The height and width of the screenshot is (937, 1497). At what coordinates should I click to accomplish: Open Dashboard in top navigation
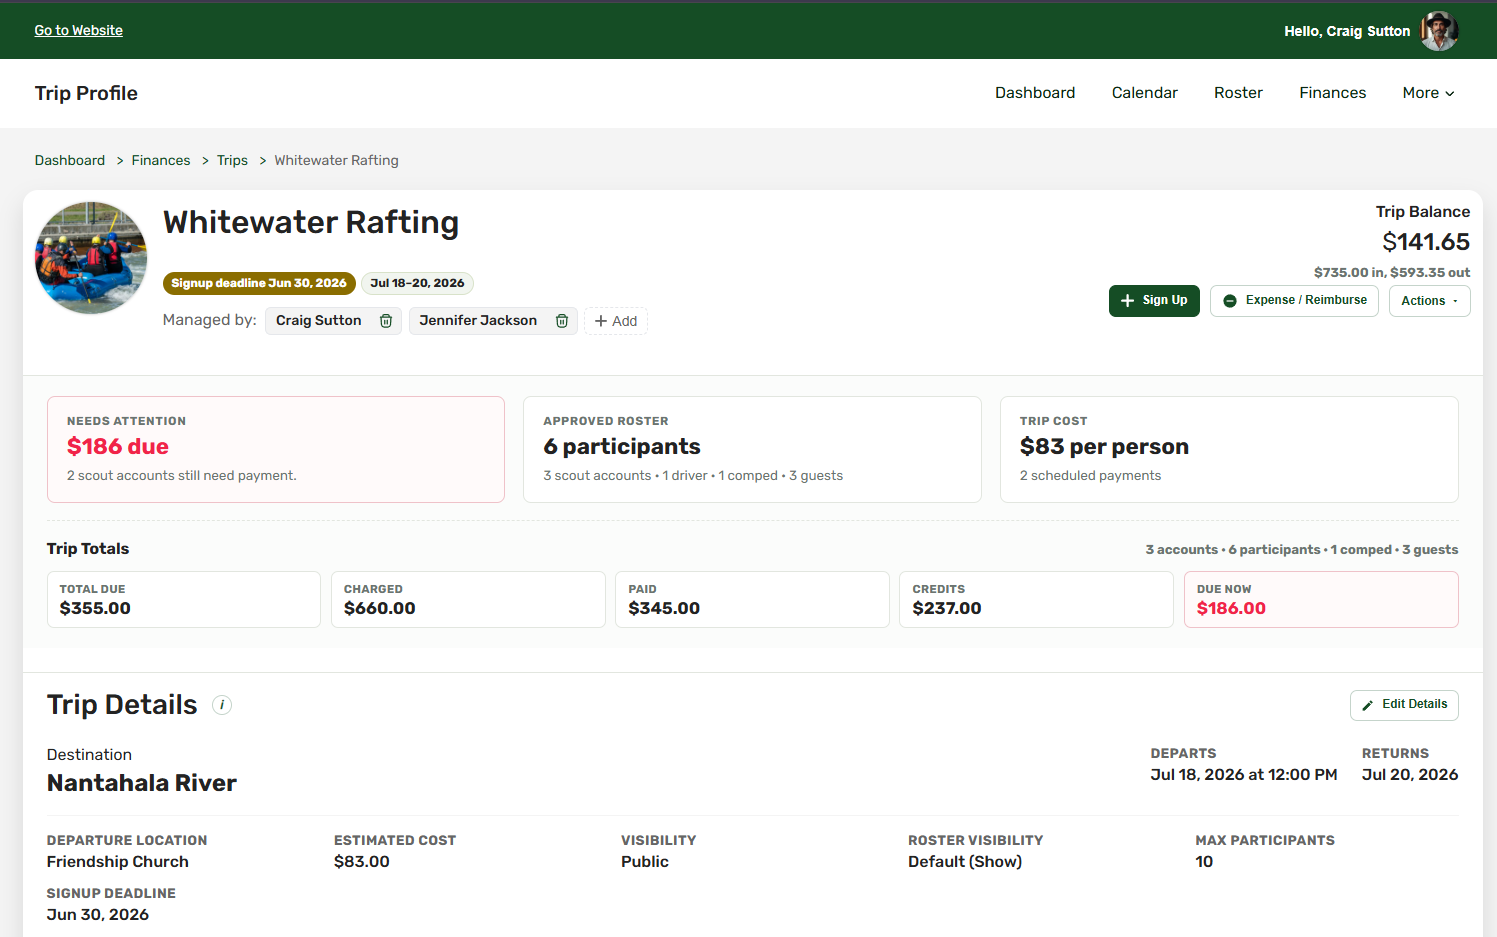pyautogui.click(x=1035, y=93)
